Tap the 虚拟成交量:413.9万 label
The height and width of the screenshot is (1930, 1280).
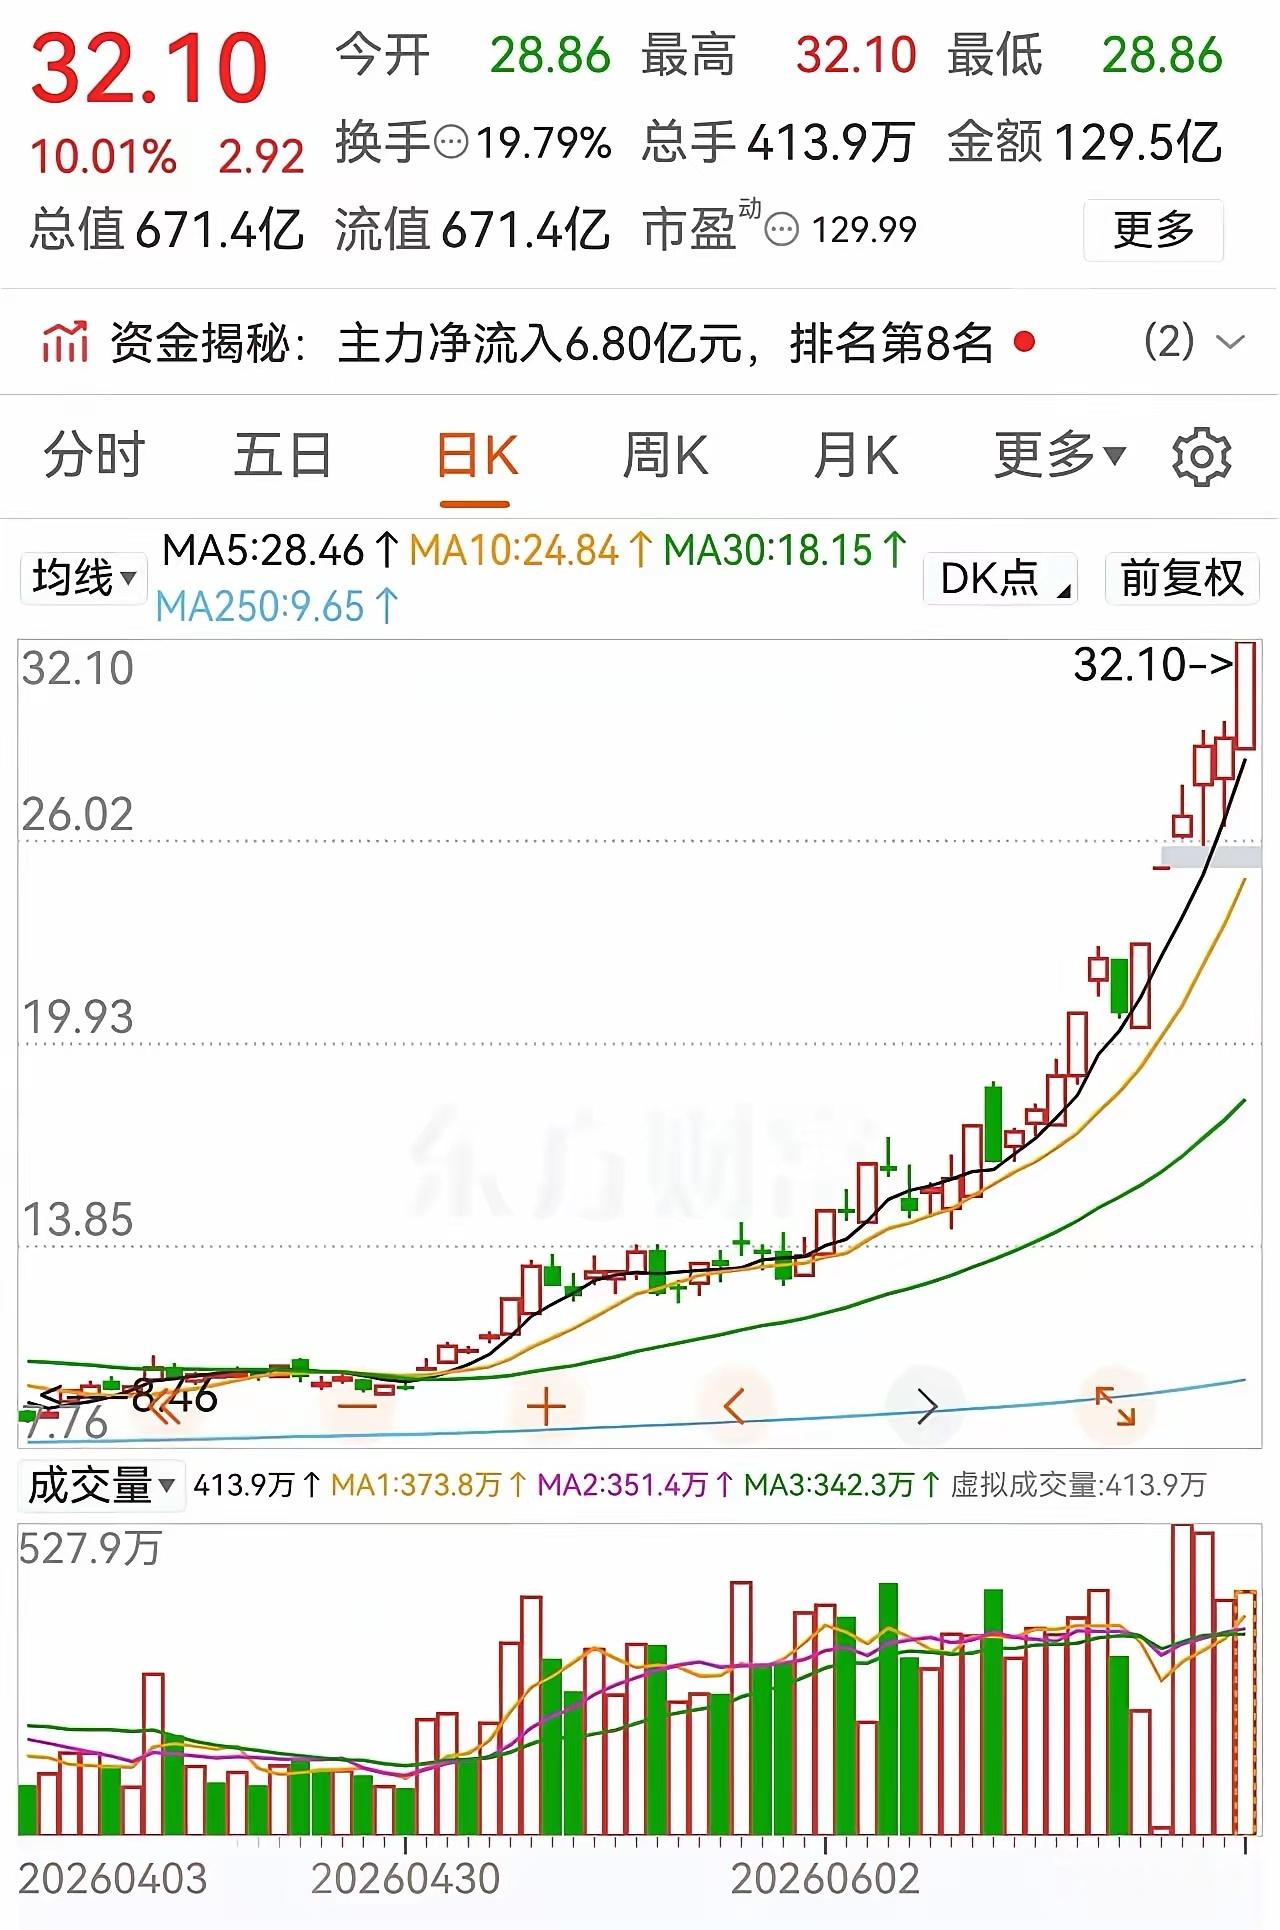[1078, 1485]
